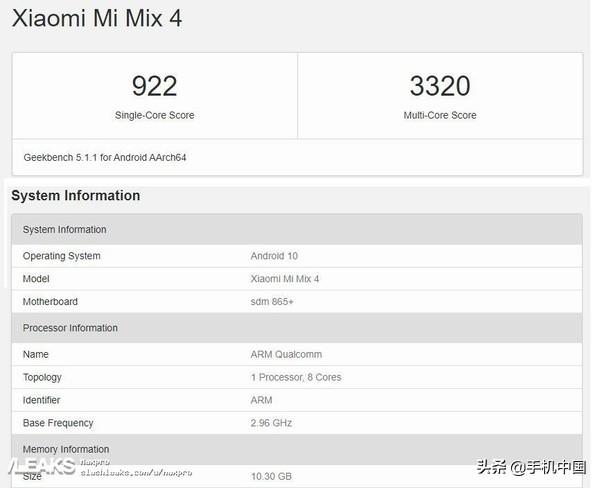Viewport: 600px width, 488px height.
Task: Click the Operating System row label
Action: pyautogui.click(x=62, y=256)
